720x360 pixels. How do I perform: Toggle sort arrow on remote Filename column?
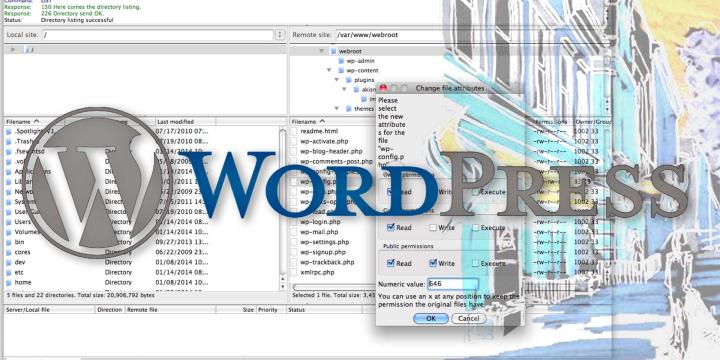pyautogui.click(x=322, y=121)
